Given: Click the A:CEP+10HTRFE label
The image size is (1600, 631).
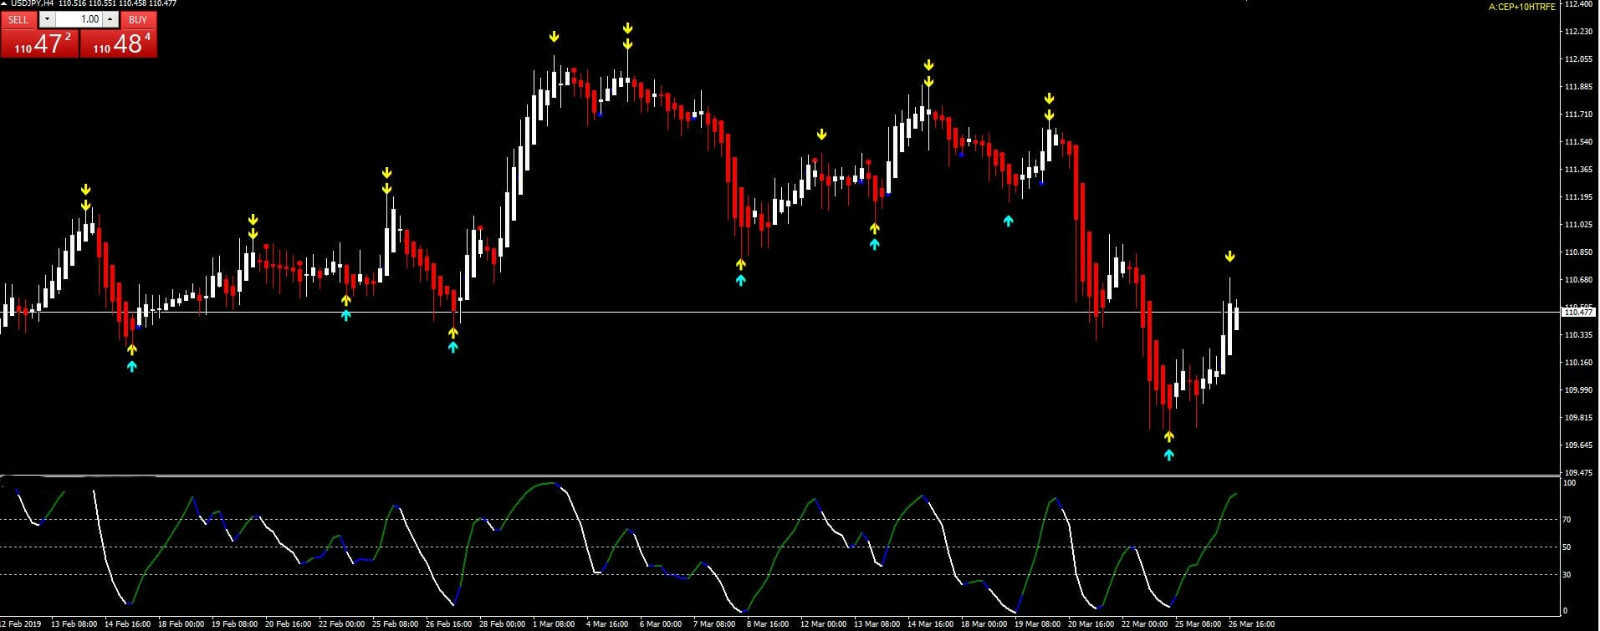Looking at the screenshot, I should [1522, 7].
